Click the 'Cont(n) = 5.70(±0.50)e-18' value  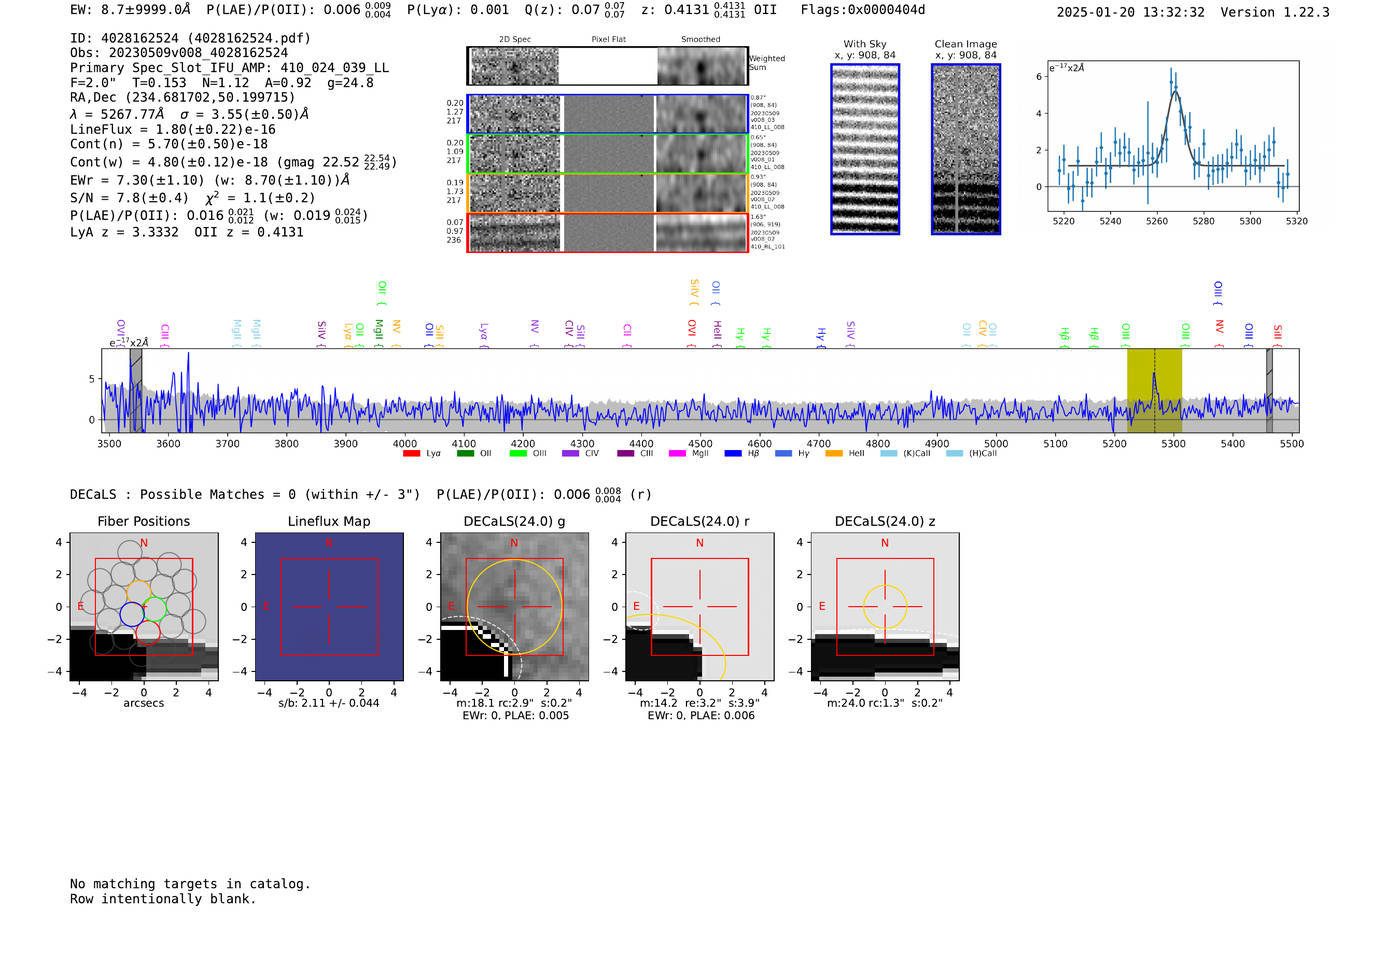[169, 145]
